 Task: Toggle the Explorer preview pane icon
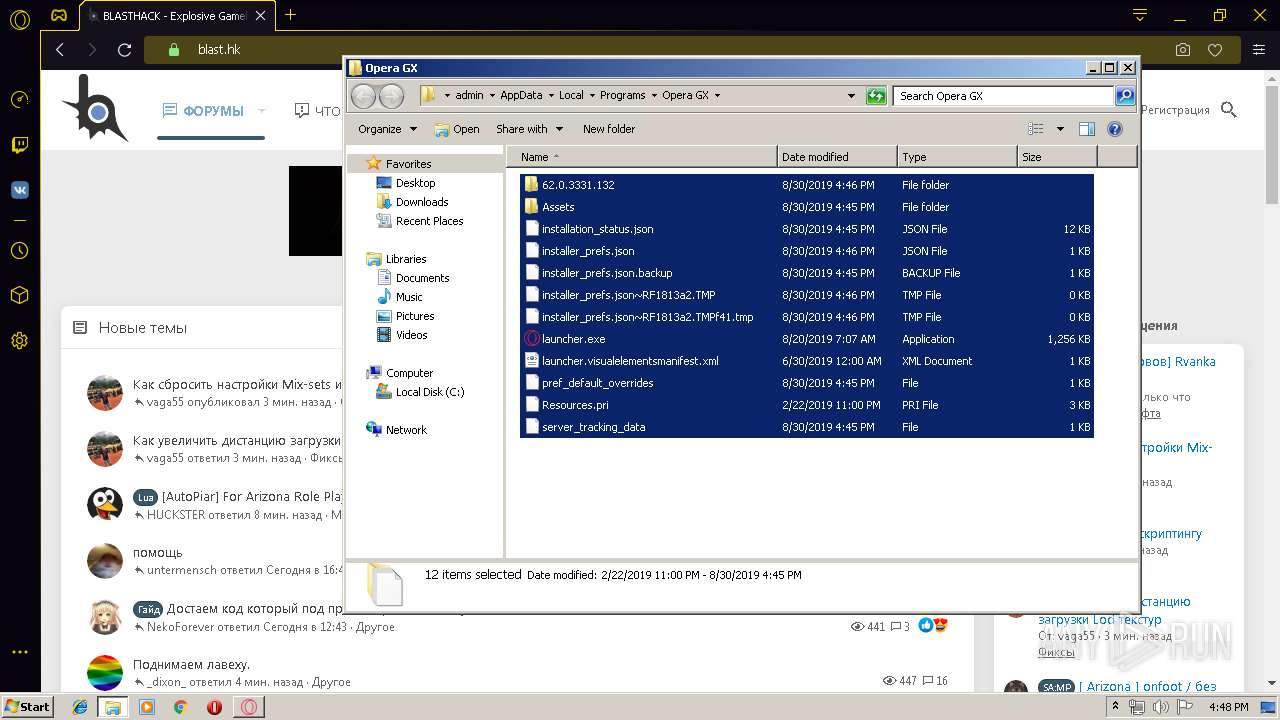click(1087, 129)
